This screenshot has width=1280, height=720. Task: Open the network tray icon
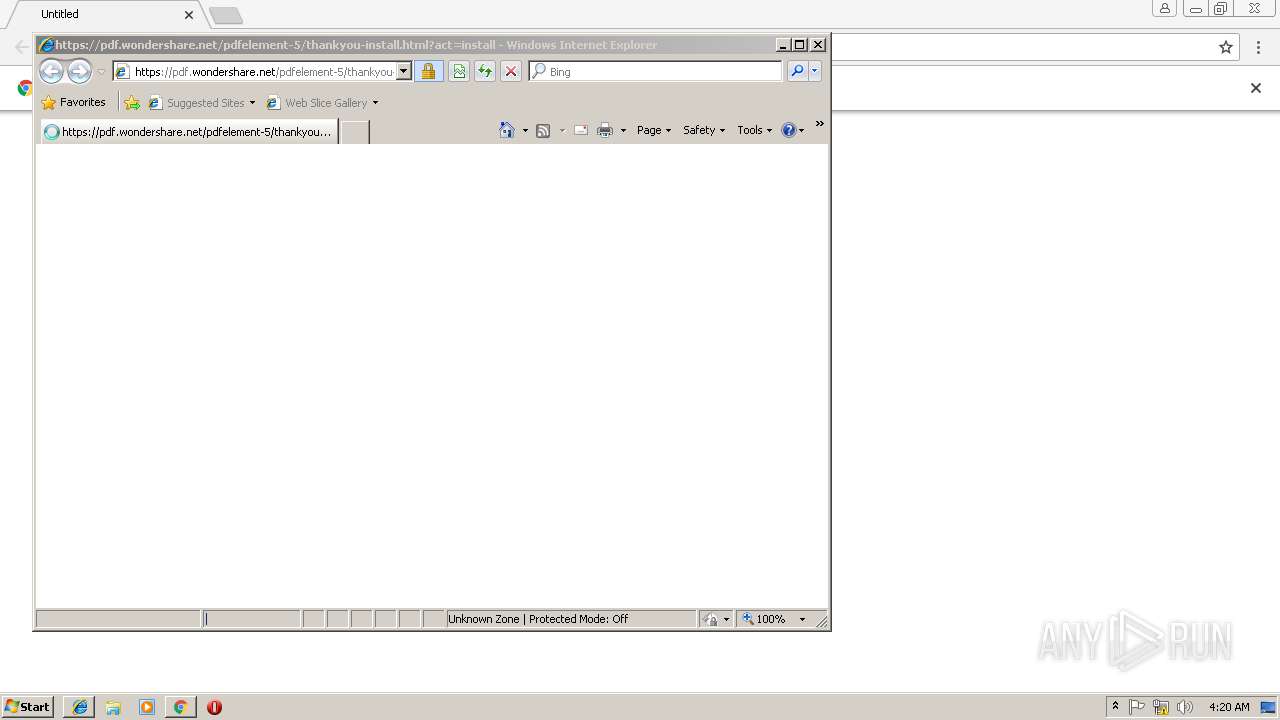[1161, 707]
